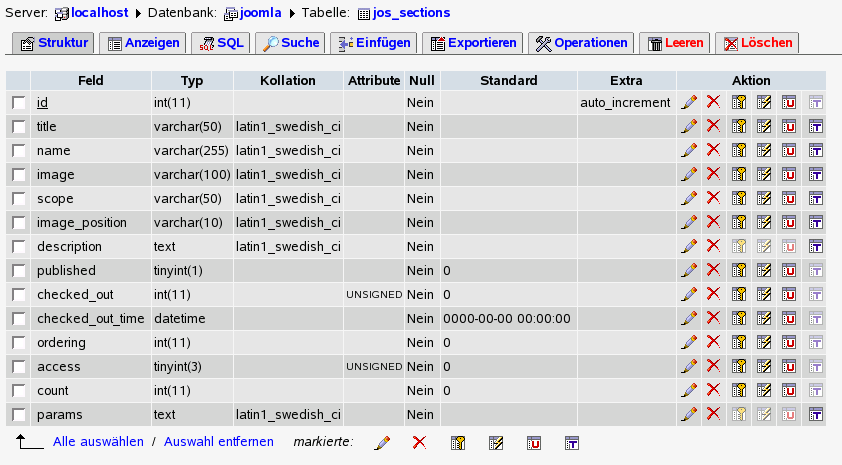Add index to access field

click(x=764, y=367)
